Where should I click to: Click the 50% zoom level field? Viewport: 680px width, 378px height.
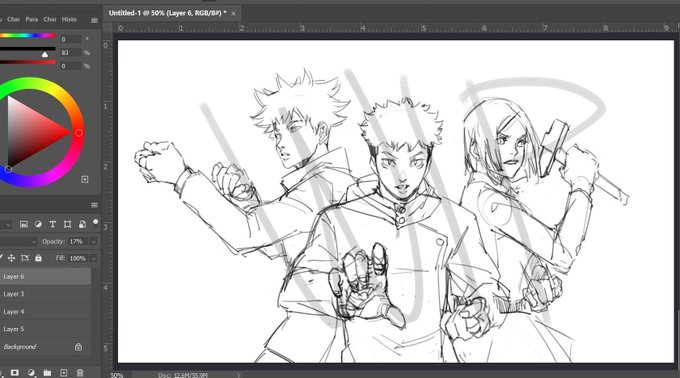click(x=117, y=375)
